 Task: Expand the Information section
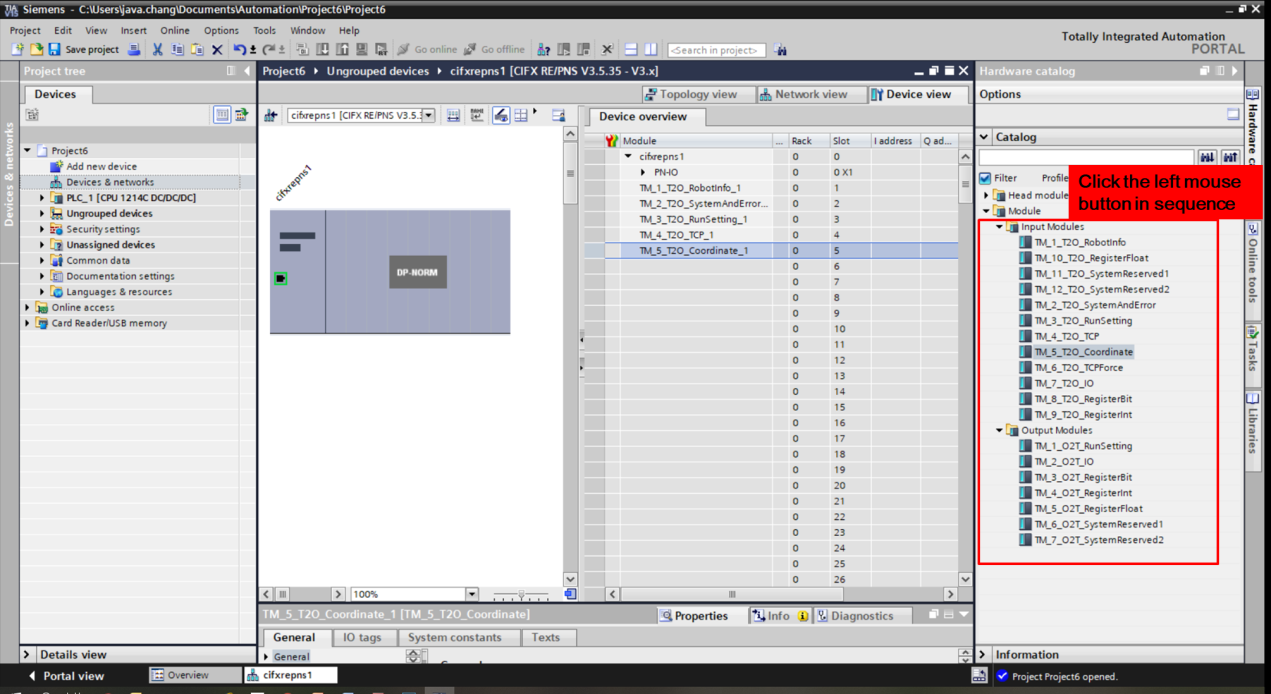[x=983, y=655]
